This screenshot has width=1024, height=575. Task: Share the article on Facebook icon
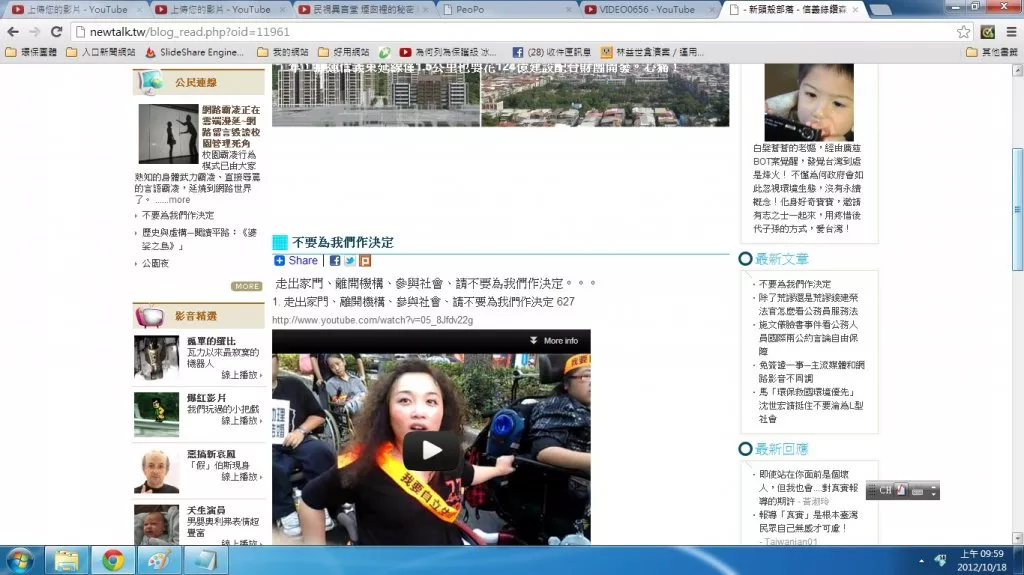(335, 261)
